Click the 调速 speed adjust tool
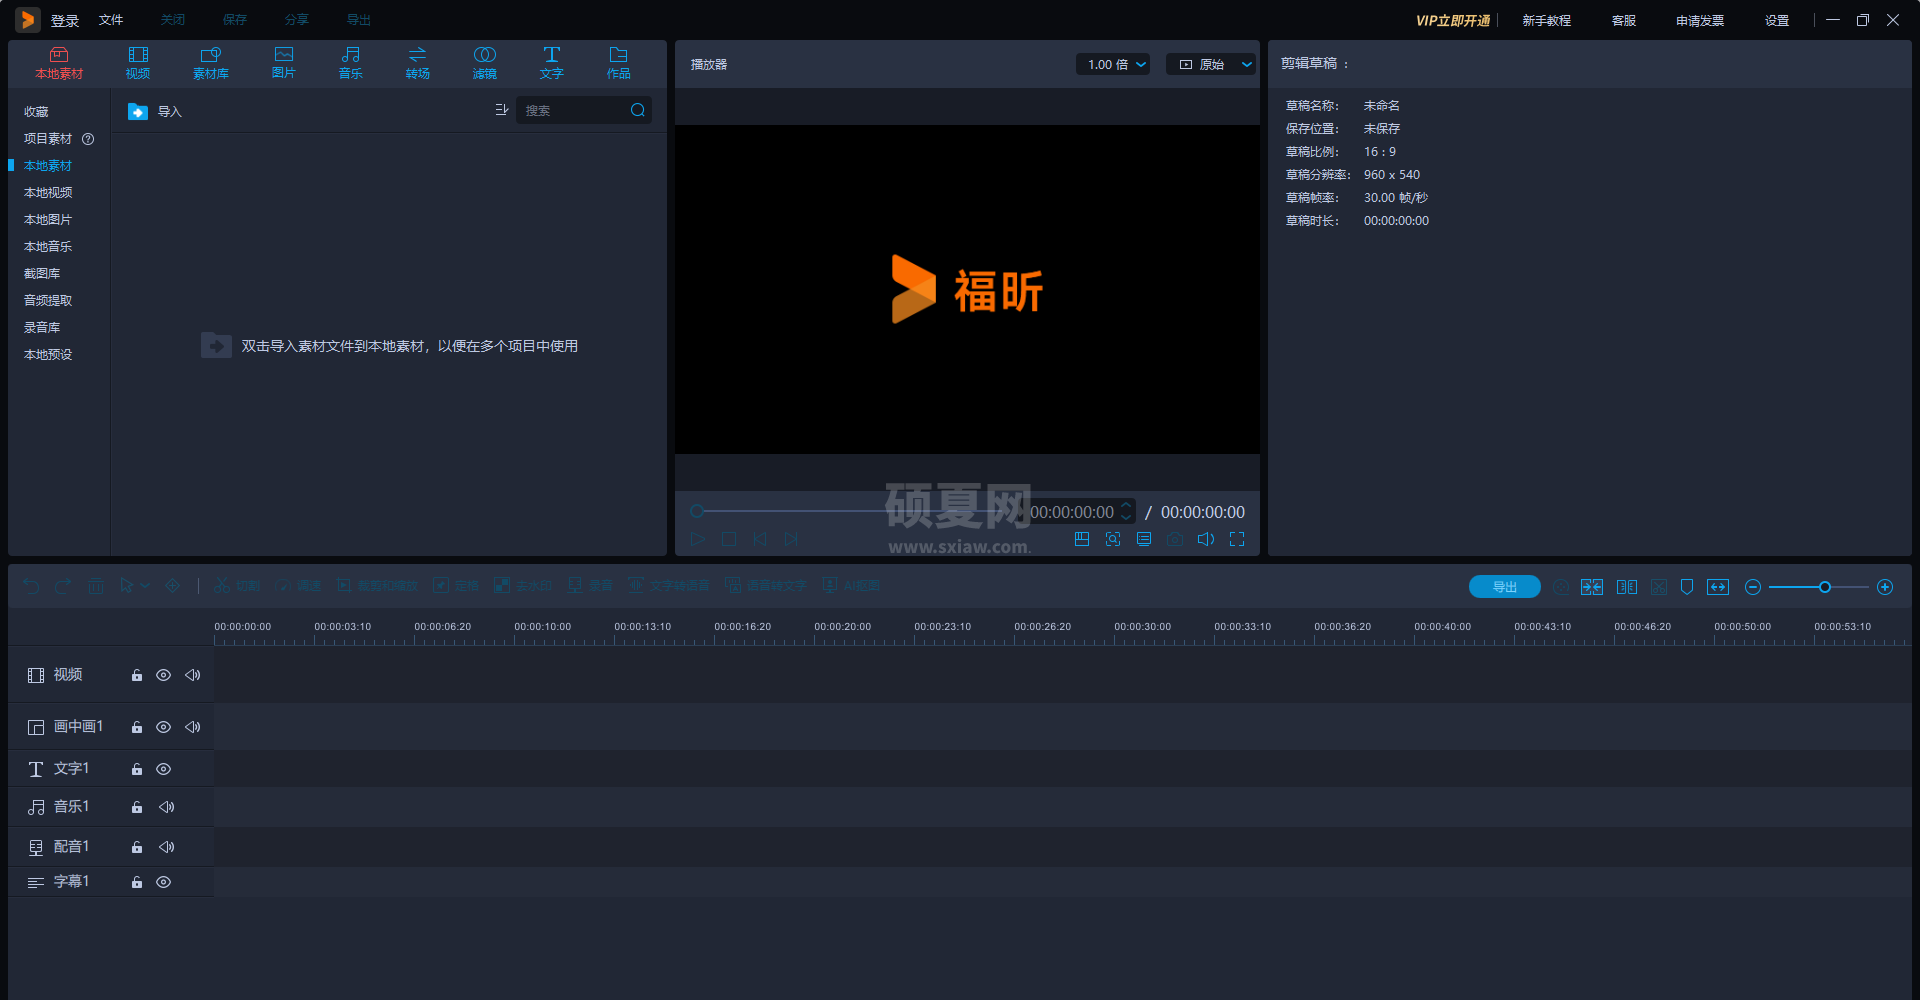Screen dimensions: 1920x1000 [x=299, y=586]
